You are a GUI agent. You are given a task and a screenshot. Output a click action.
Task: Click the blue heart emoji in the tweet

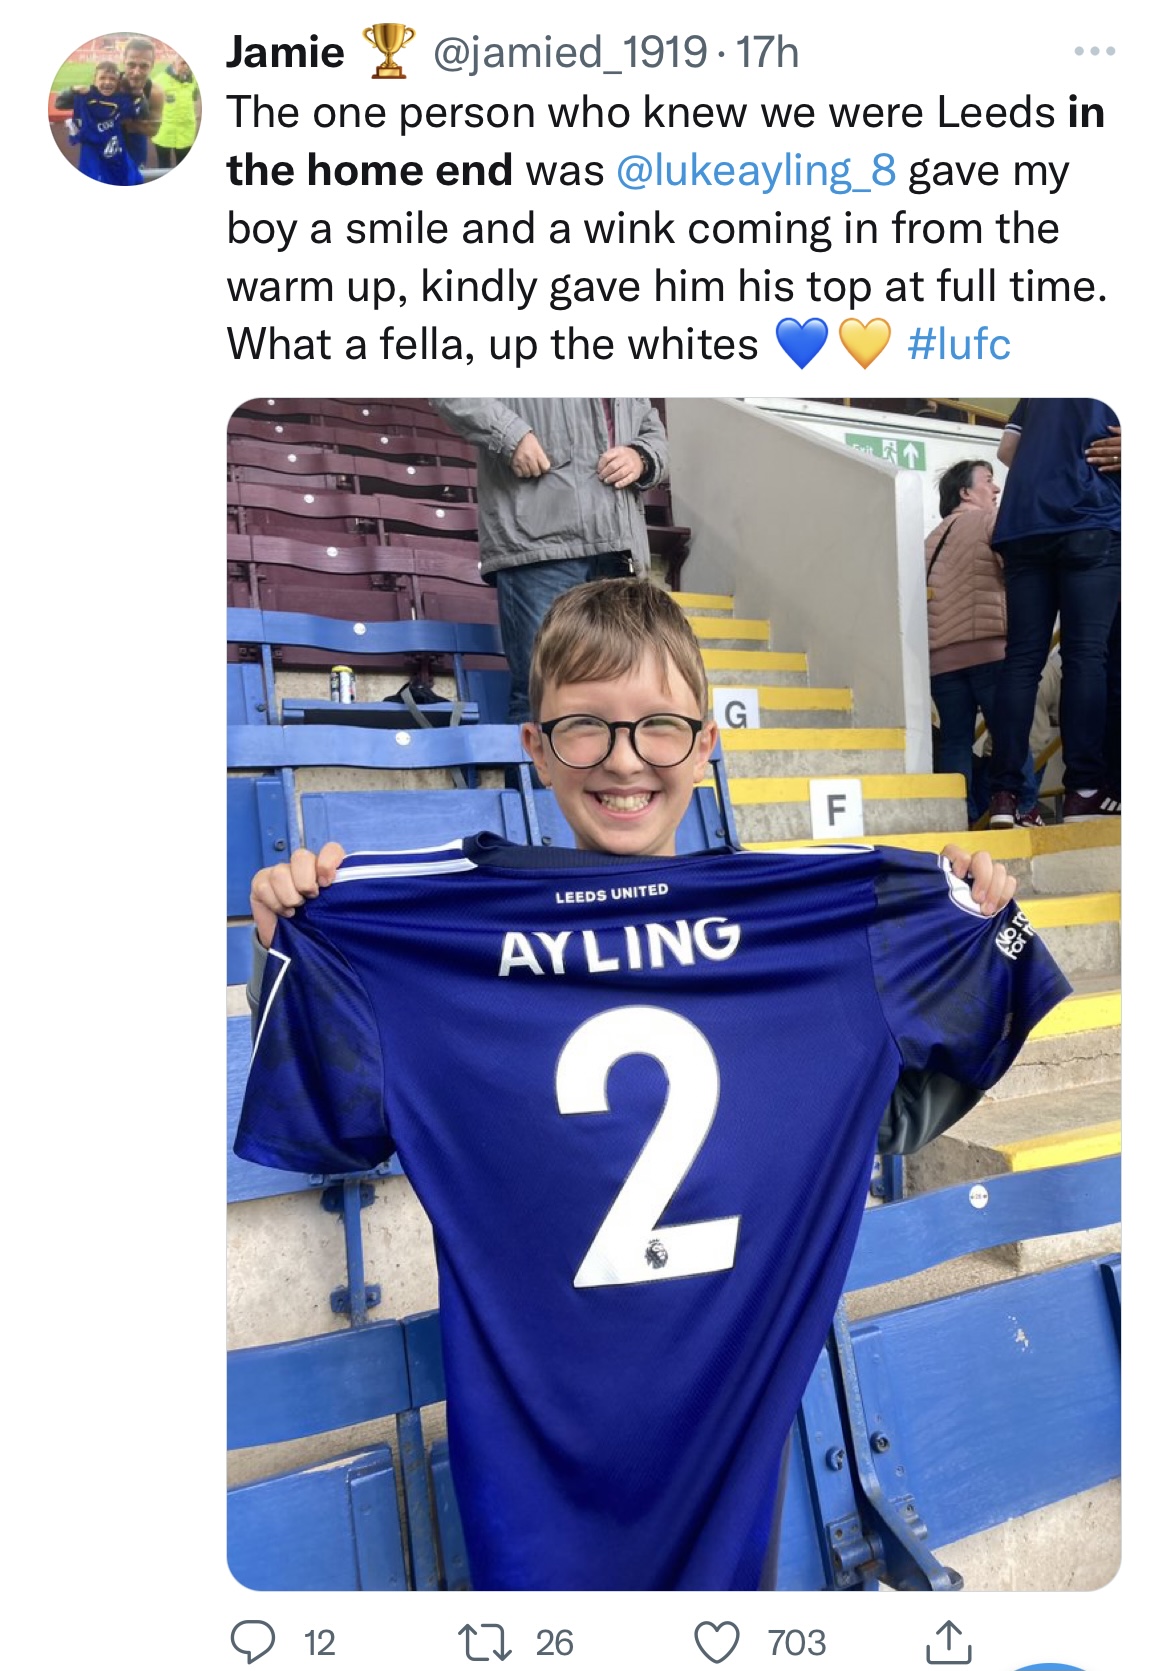pyautogui.click(x=802, y=345)
